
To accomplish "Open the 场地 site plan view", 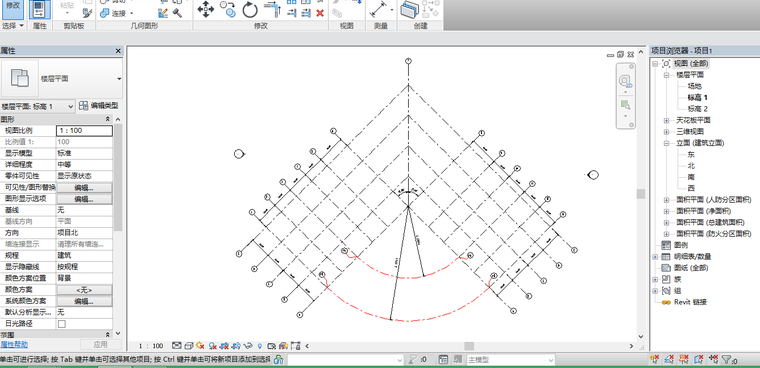I will pos(695,86).
